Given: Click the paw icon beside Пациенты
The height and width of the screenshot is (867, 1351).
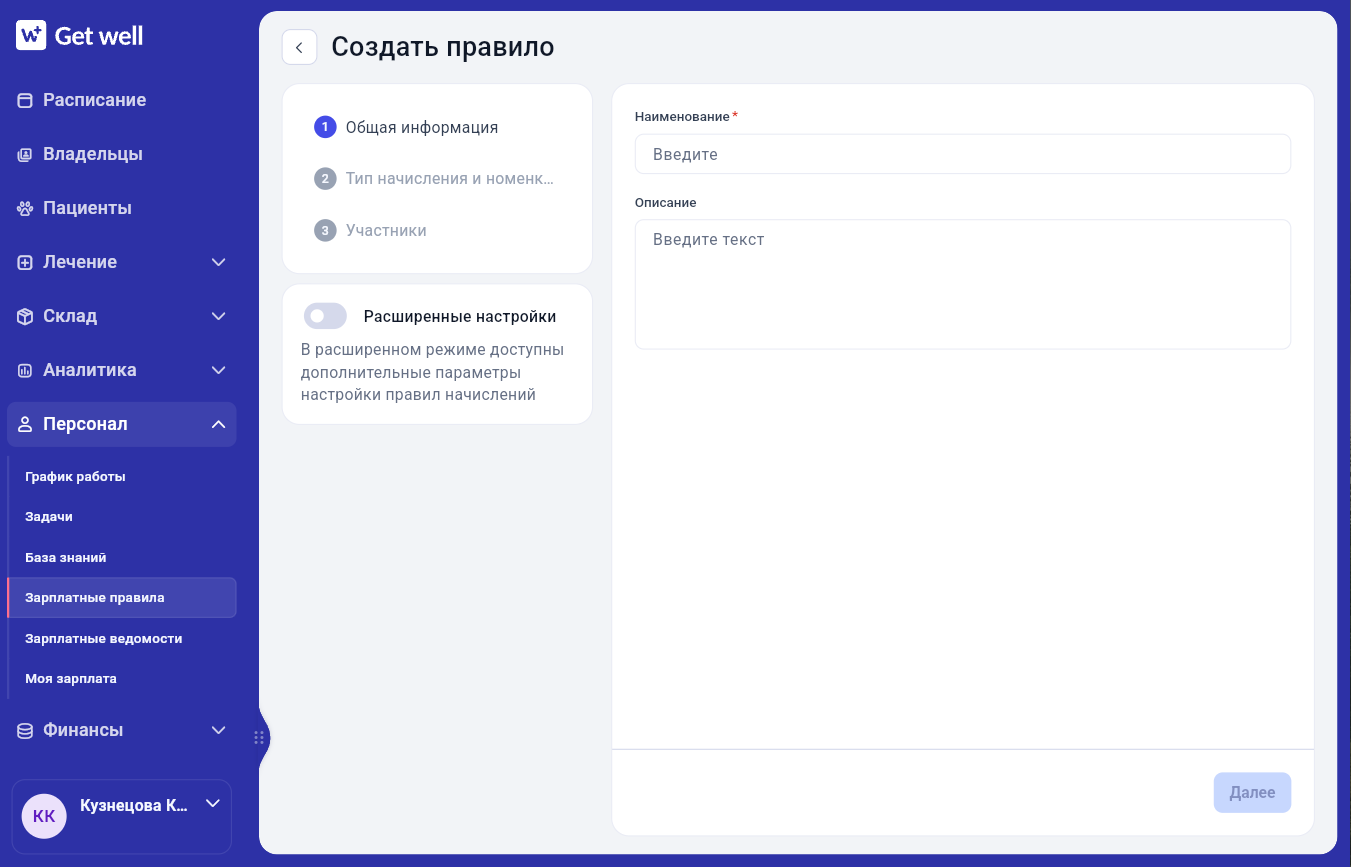Looking at the screenshot, I should (x=25, y=208).
